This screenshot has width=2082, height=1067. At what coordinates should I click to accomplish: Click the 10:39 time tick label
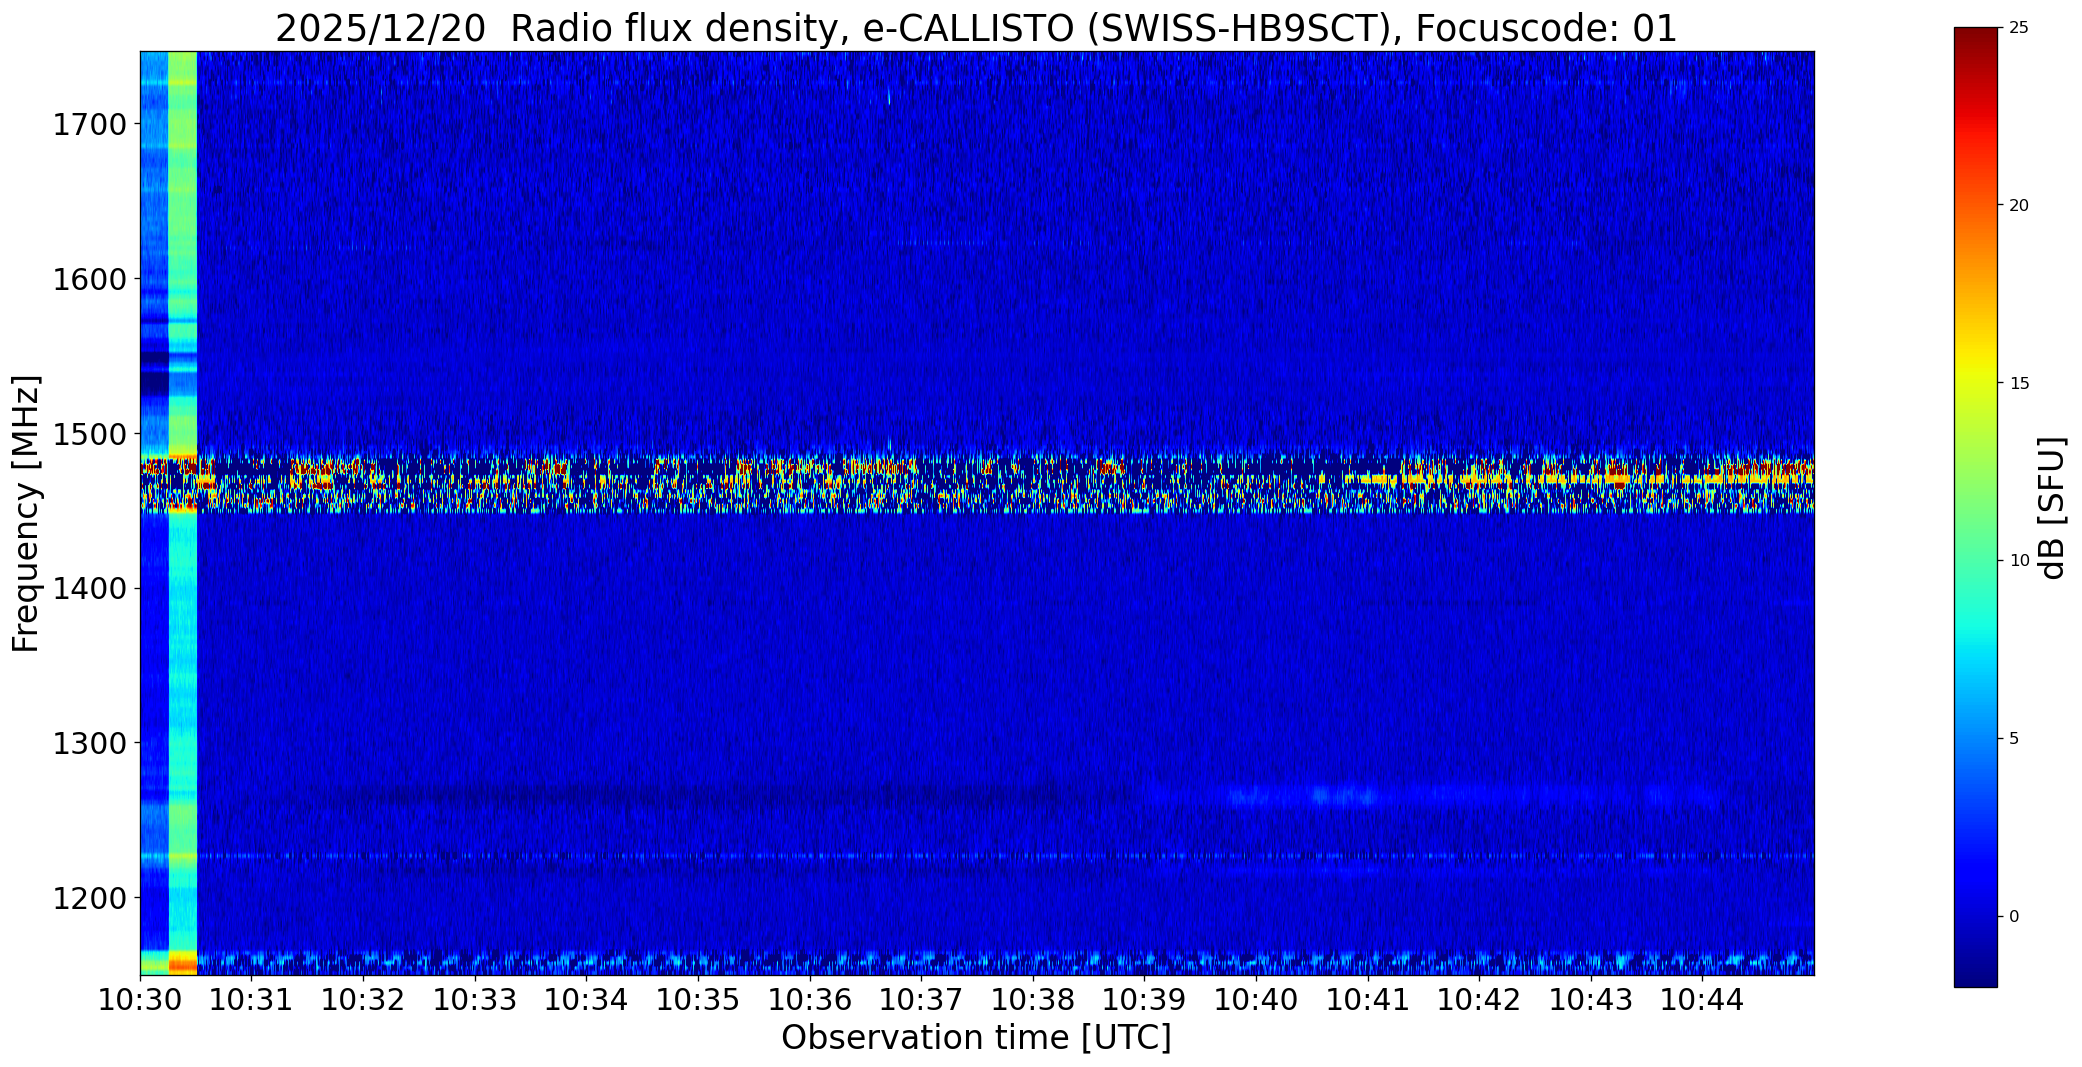pyautogui.click(x=1145, y=999)
